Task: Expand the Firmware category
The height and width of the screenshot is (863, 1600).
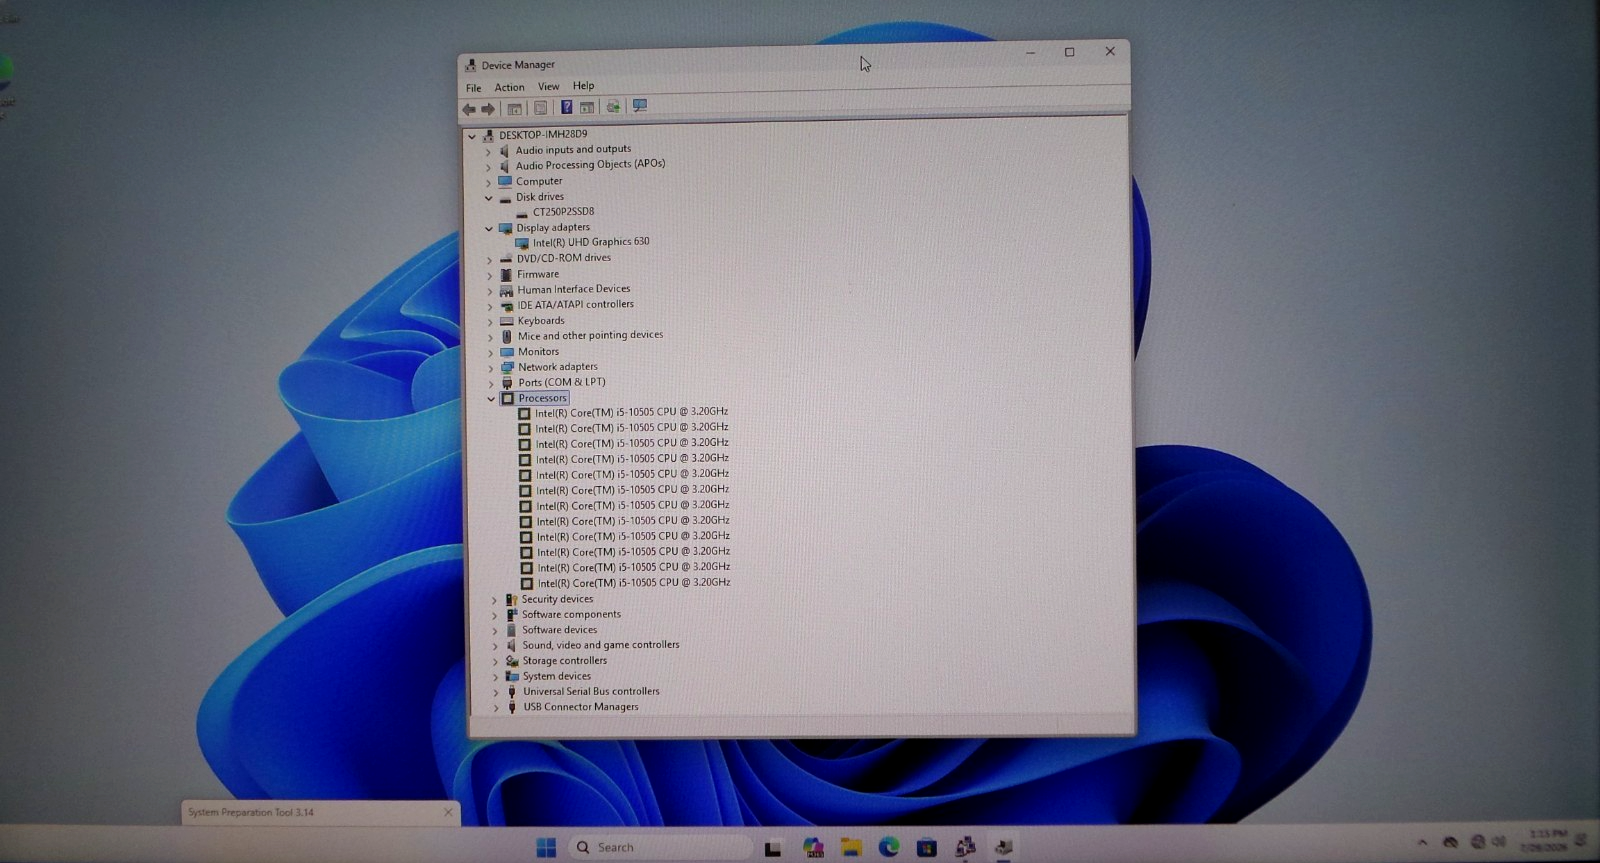Action: click(x=490, y=275)
